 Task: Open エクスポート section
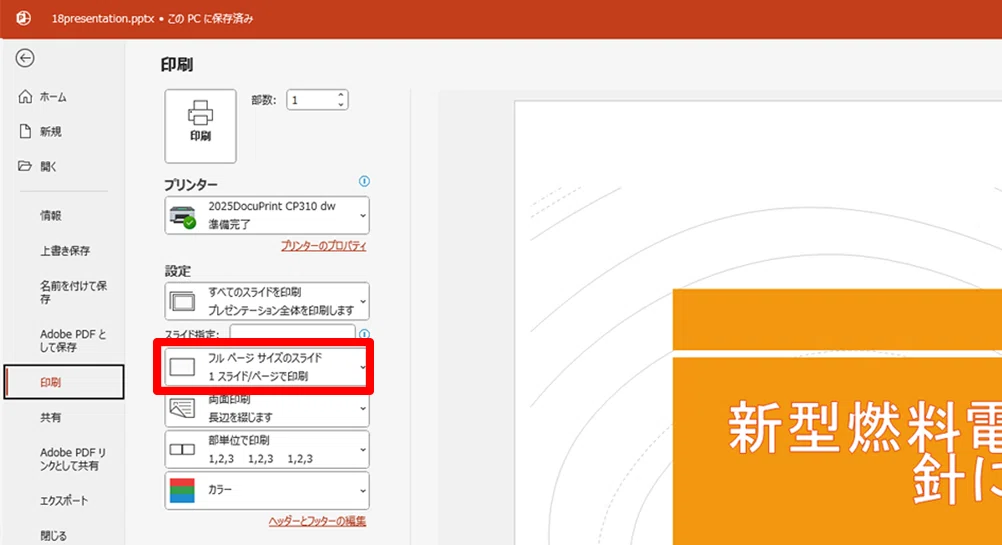(x=63, y=500)
